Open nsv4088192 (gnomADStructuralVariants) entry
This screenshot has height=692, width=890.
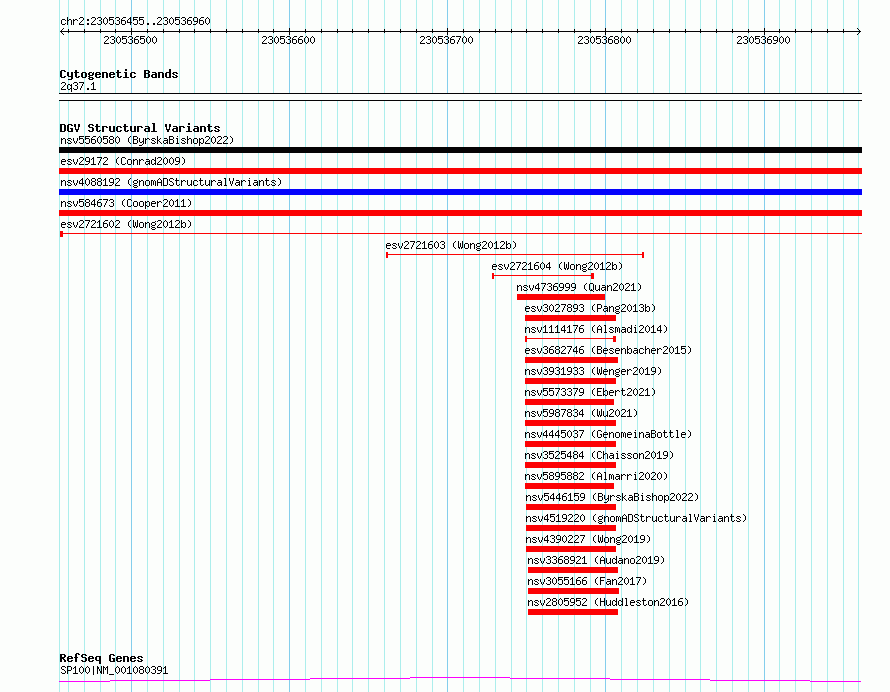pos(171,182)
